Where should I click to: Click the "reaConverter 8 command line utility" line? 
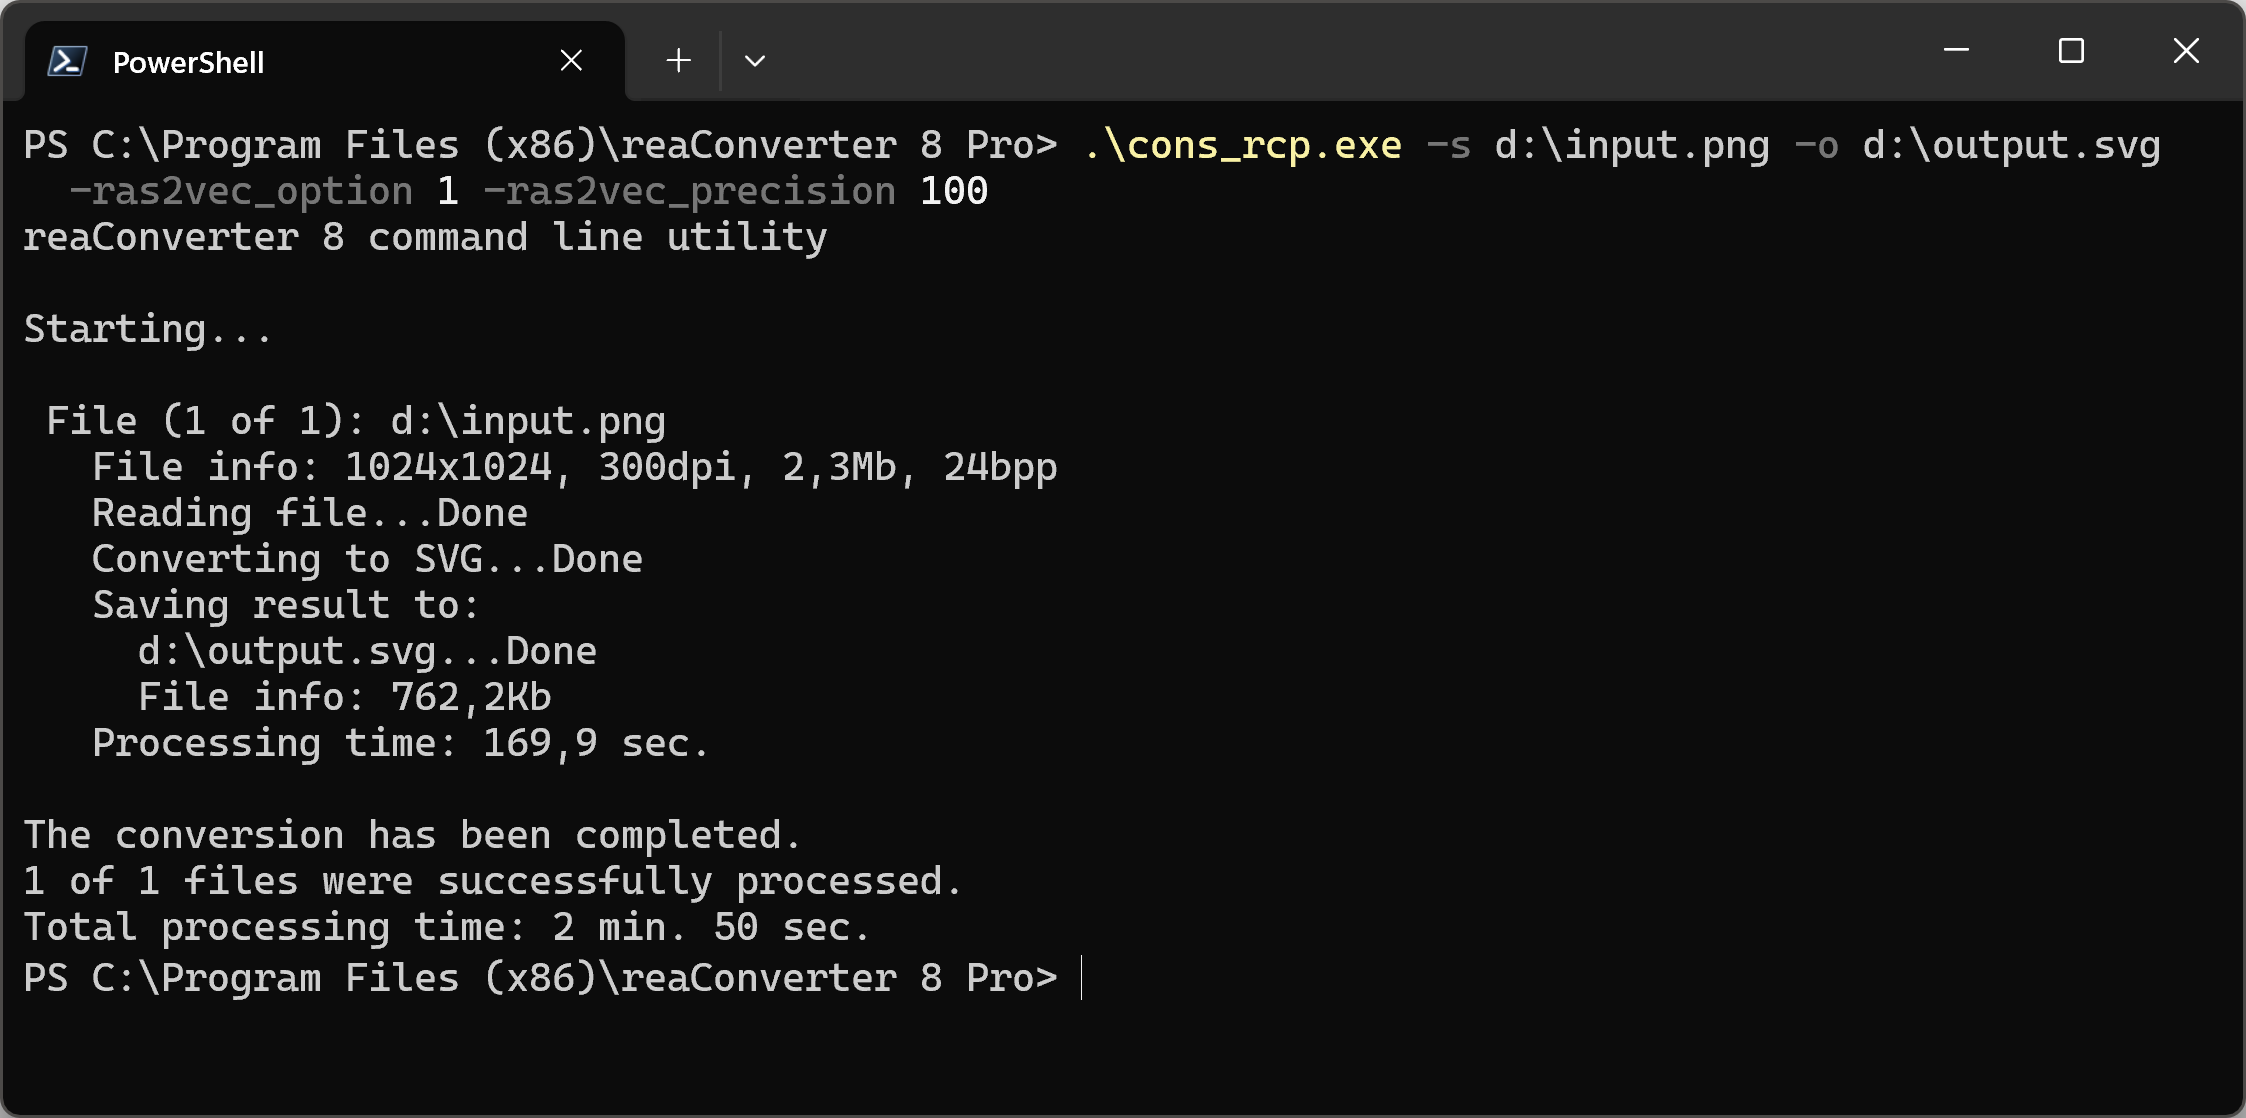coord(425,238)
